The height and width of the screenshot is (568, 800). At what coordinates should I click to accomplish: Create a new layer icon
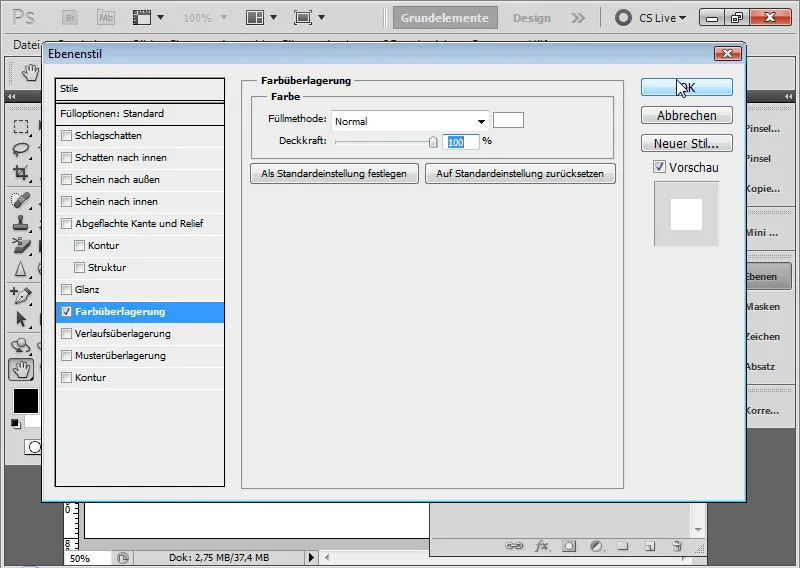click(x=649, y=546)
